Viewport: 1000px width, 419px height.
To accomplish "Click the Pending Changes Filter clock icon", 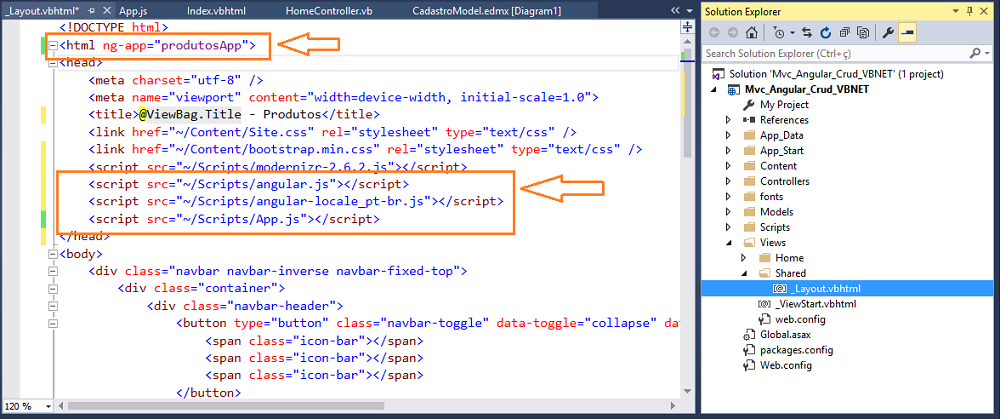I will [x=777, y=33].
